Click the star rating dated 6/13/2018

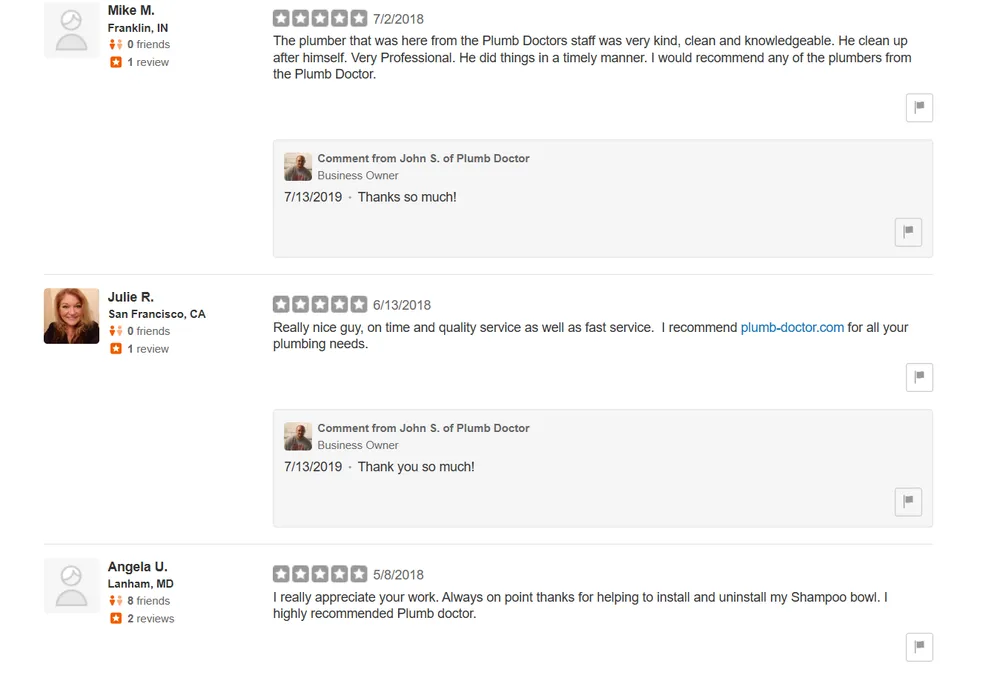pos(320,304)
